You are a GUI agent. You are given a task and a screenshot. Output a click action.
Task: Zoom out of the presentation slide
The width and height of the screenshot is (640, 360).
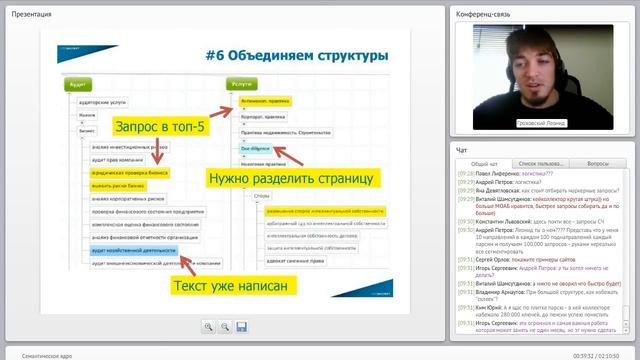click(x=225, y=327)
